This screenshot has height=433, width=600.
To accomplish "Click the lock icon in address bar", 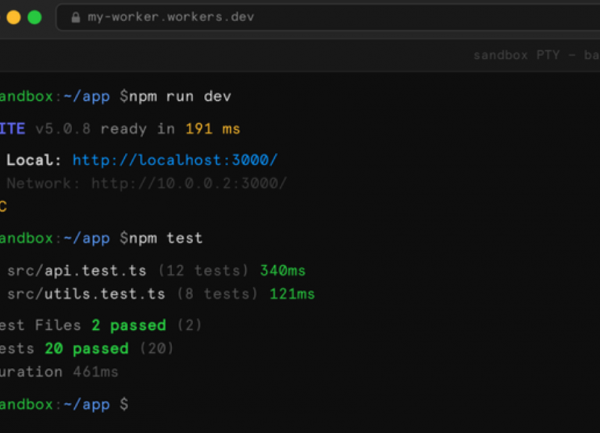I will (x=76, y=17).
